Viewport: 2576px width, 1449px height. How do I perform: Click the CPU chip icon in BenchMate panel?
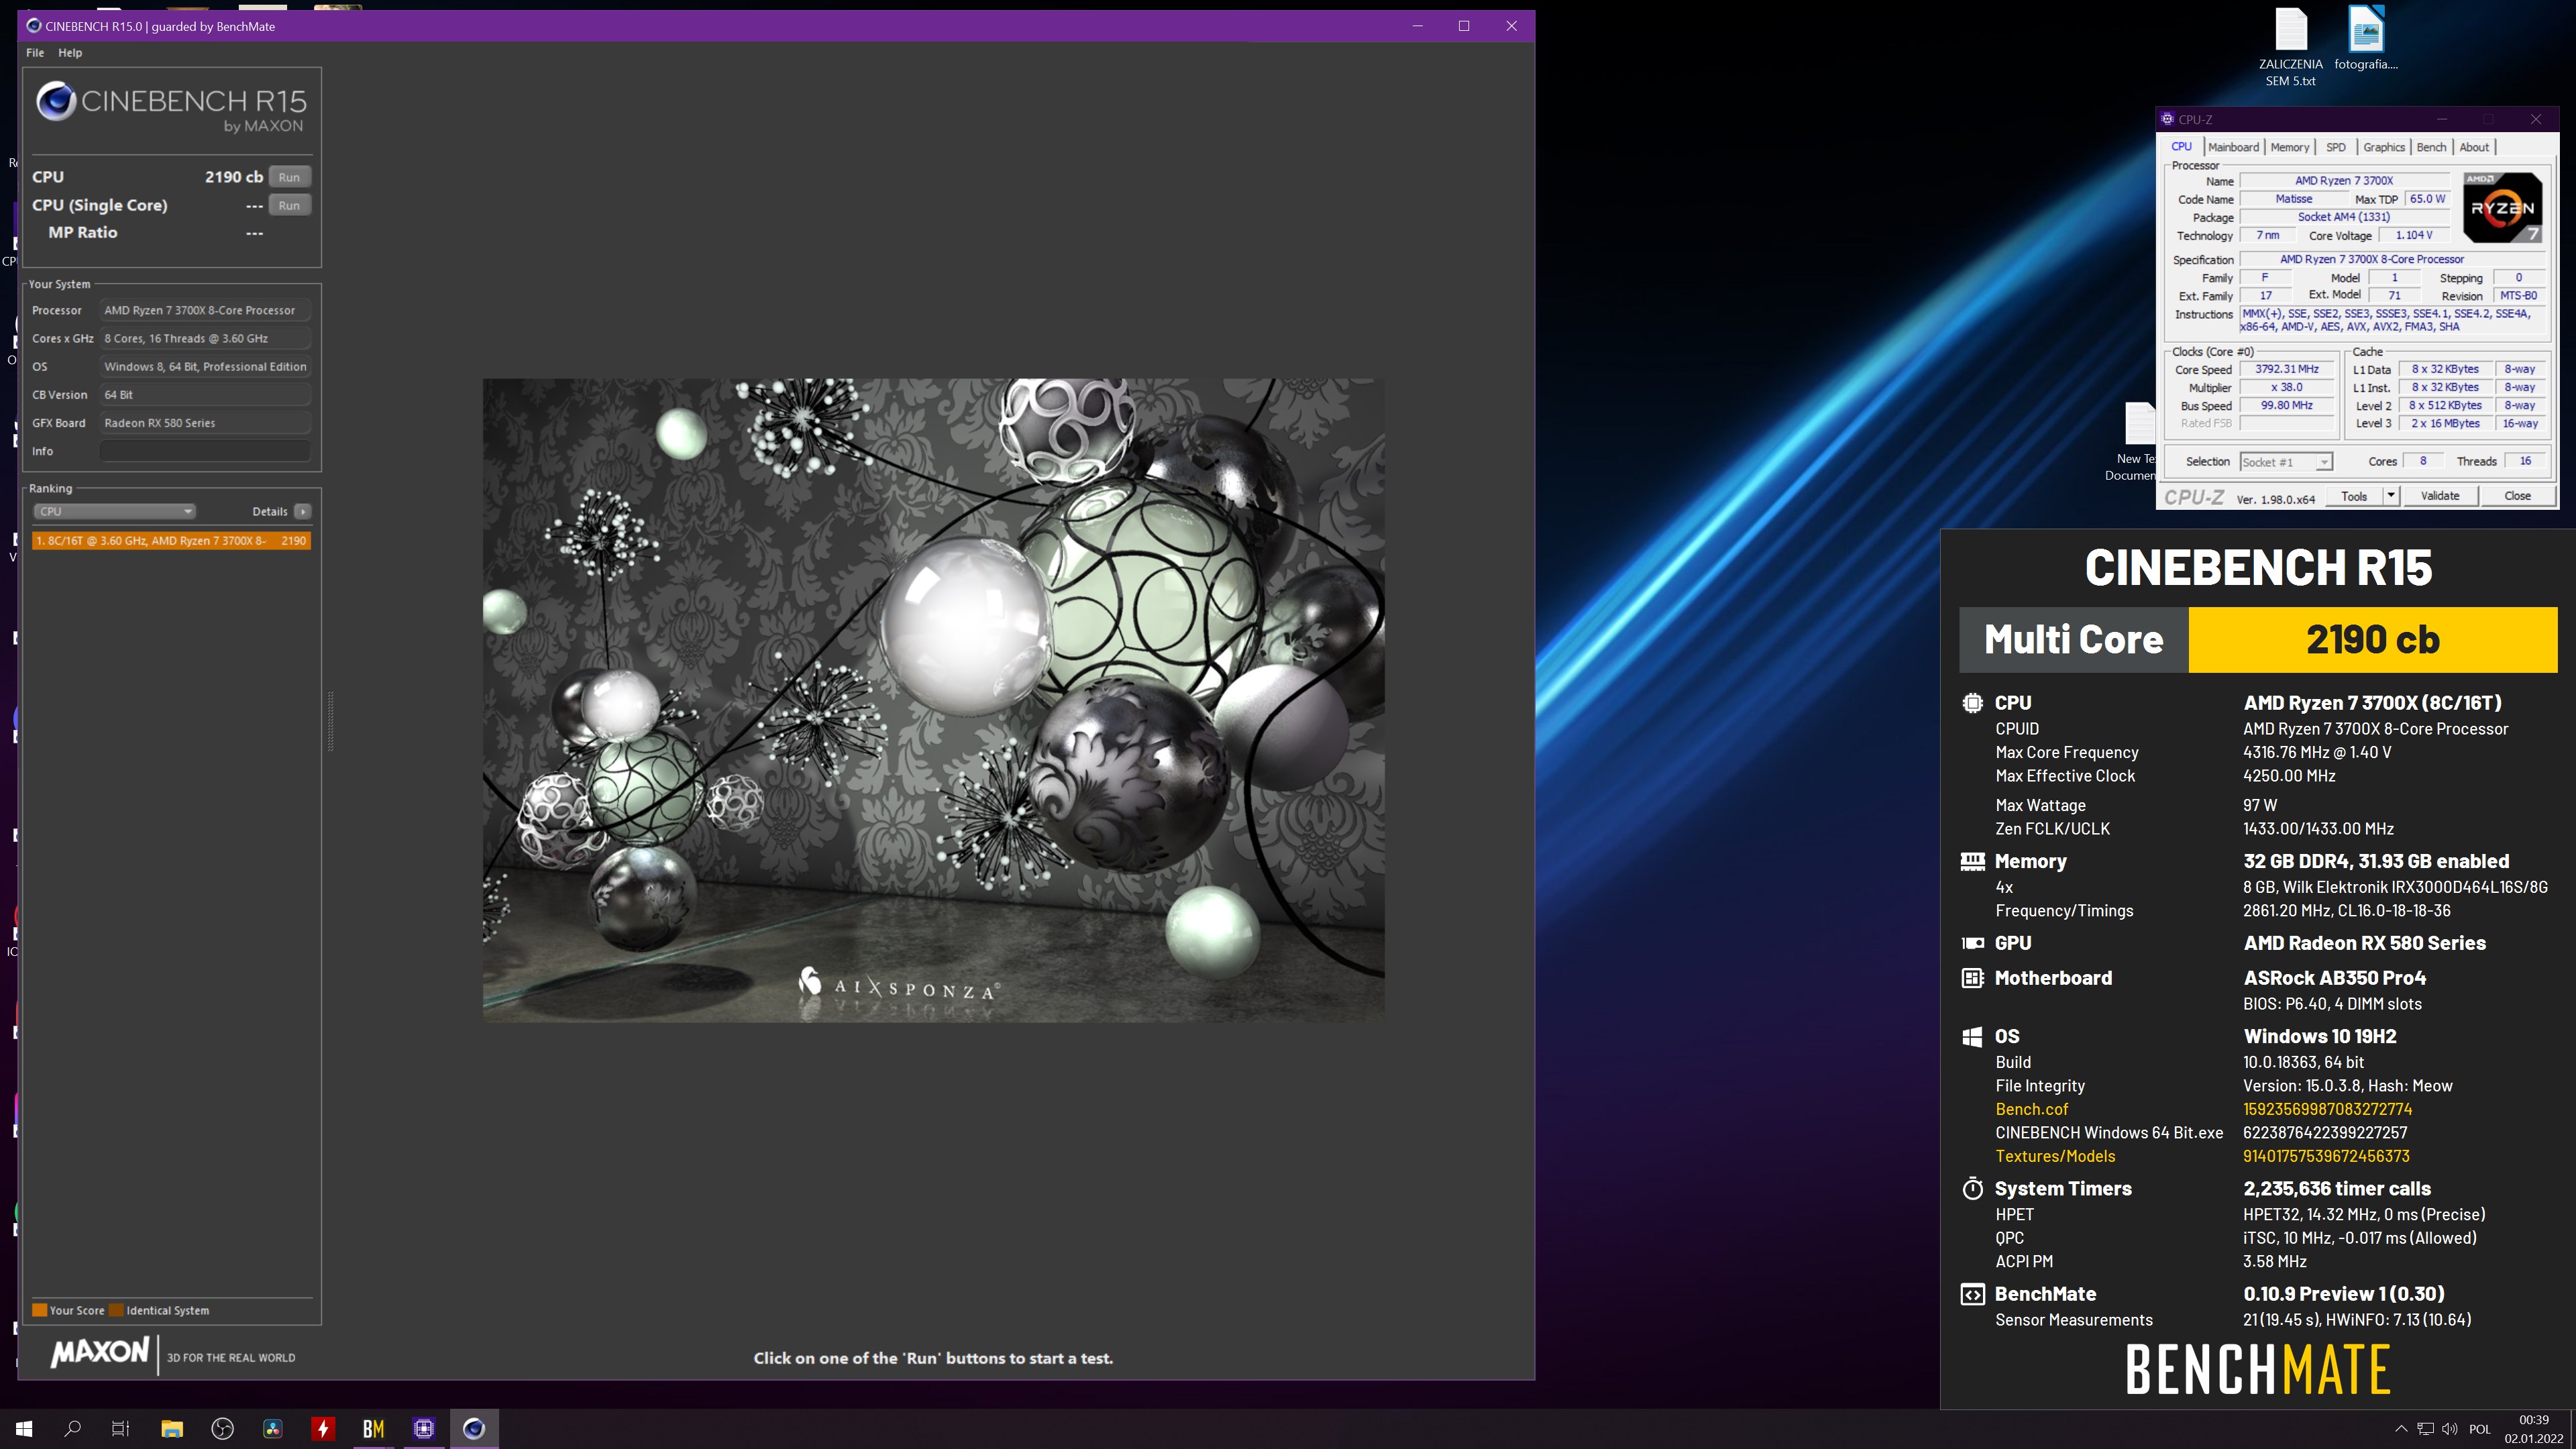click(1972, 703)
